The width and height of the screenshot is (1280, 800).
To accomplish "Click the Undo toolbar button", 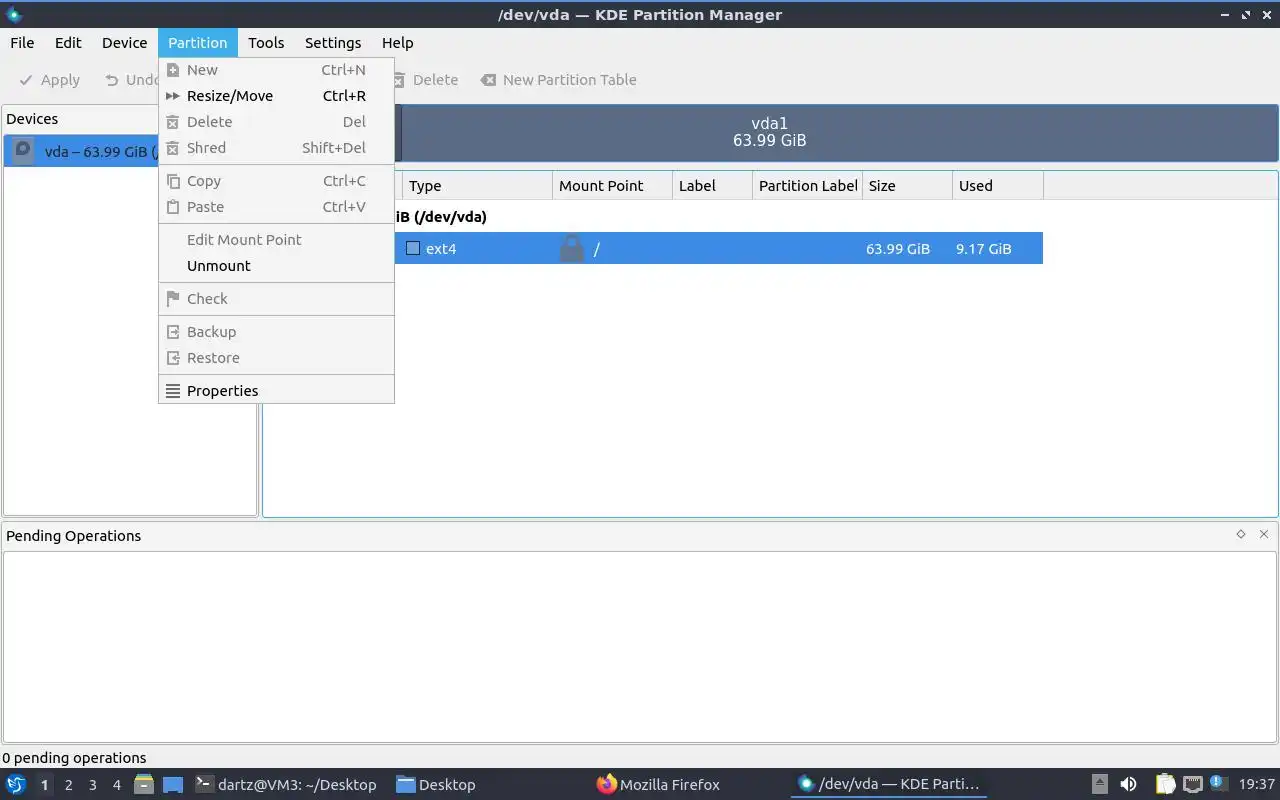I will [x=131, y=80].
